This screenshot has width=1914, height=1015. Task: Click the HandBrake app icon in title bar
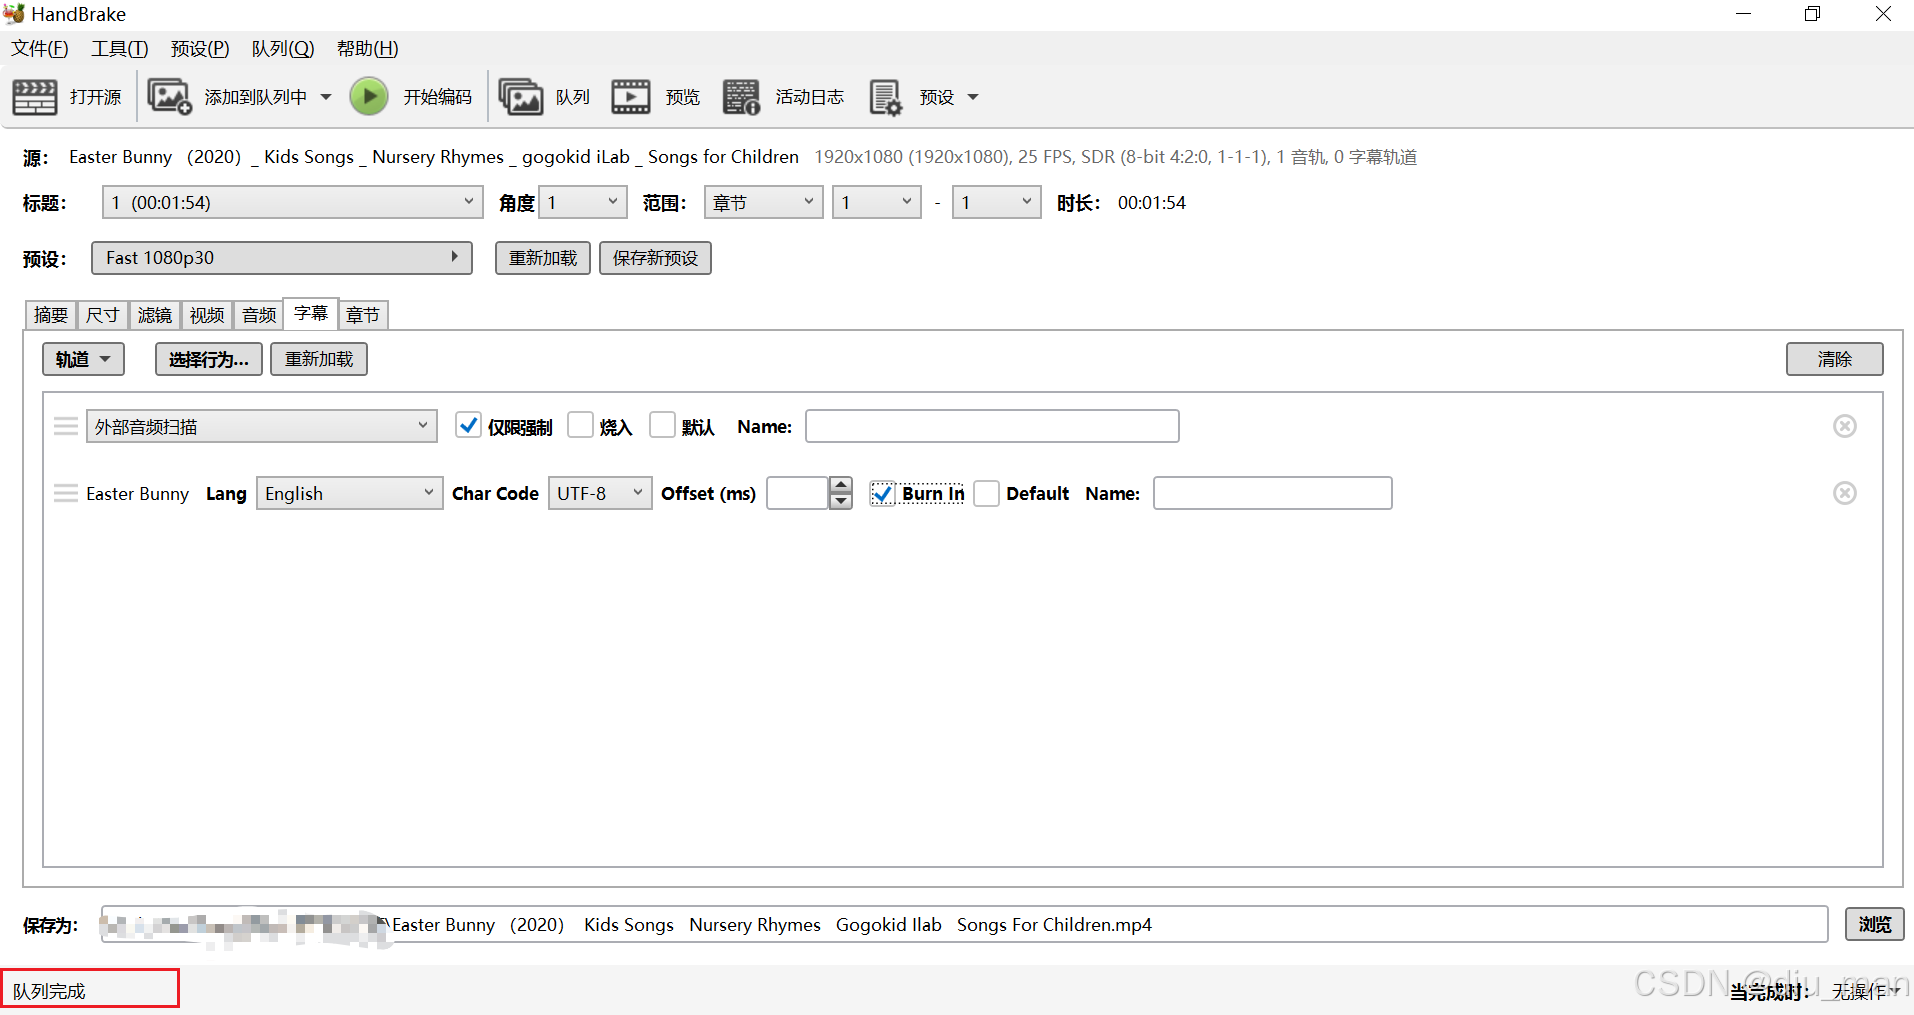pos(14,13)
